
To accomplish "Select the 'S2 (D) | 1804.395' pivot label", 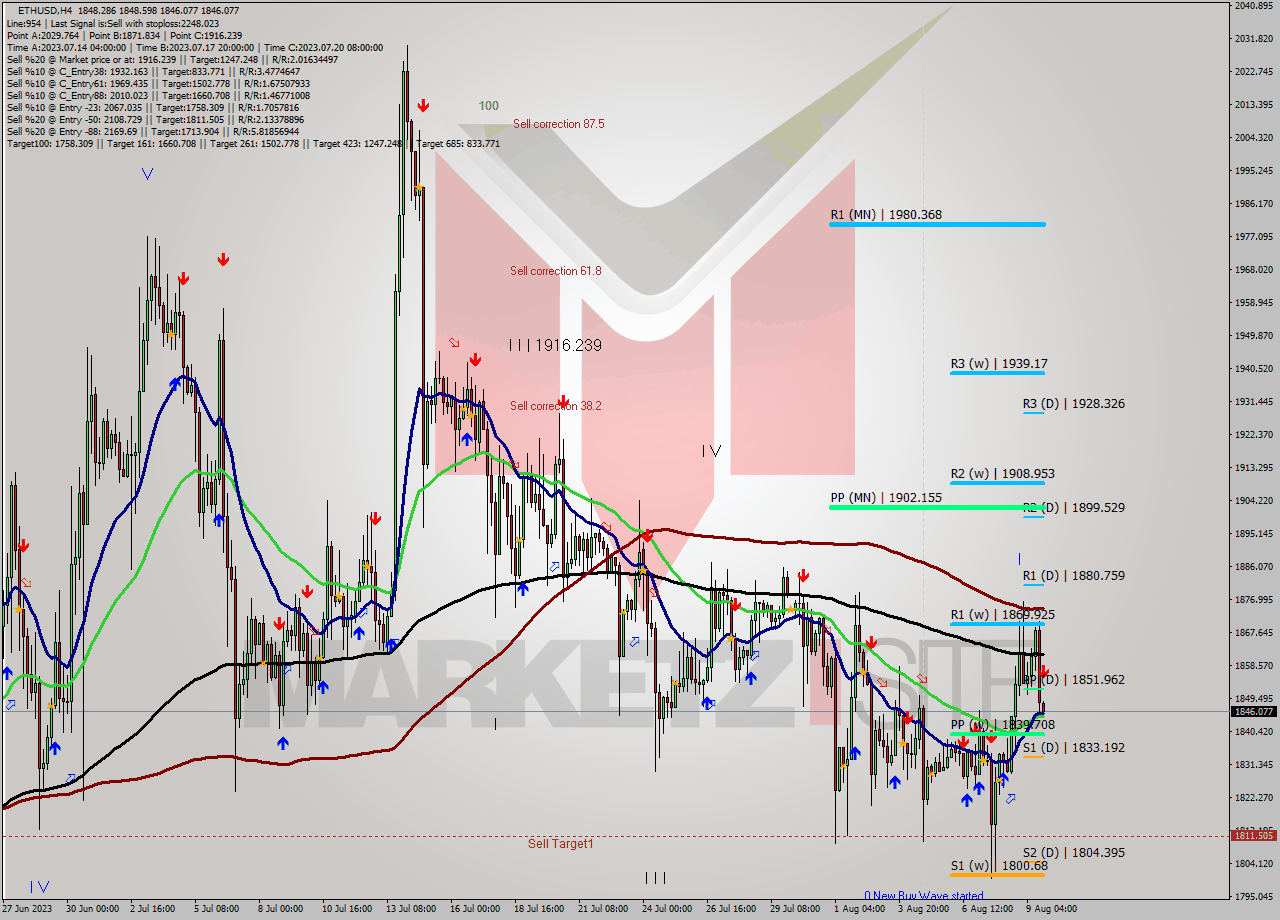I will click(x=1073, y=853).
